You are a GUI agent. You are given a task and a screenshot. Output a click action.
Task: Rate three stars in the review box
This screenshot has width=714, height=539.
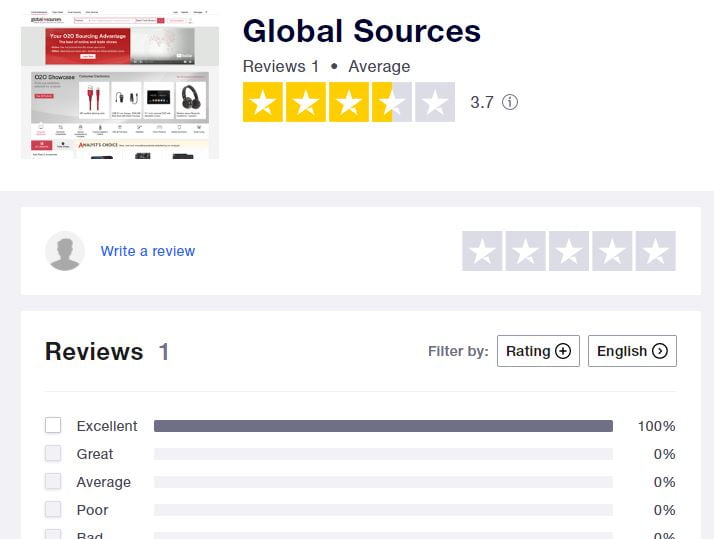click(569, 251)
